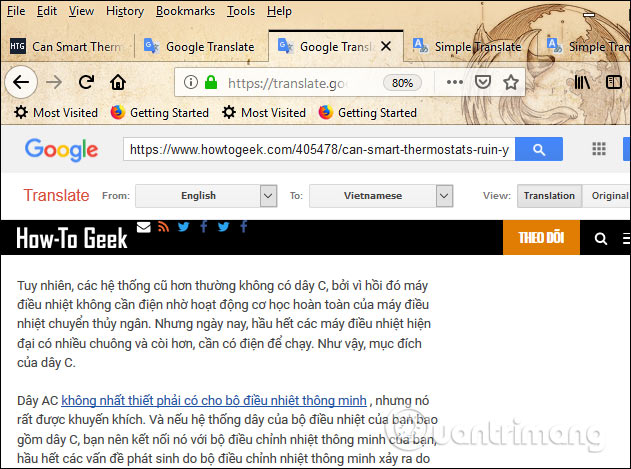Screen dimensions: 631x469
Task: Show the sidebars icon
Action: 614,82
